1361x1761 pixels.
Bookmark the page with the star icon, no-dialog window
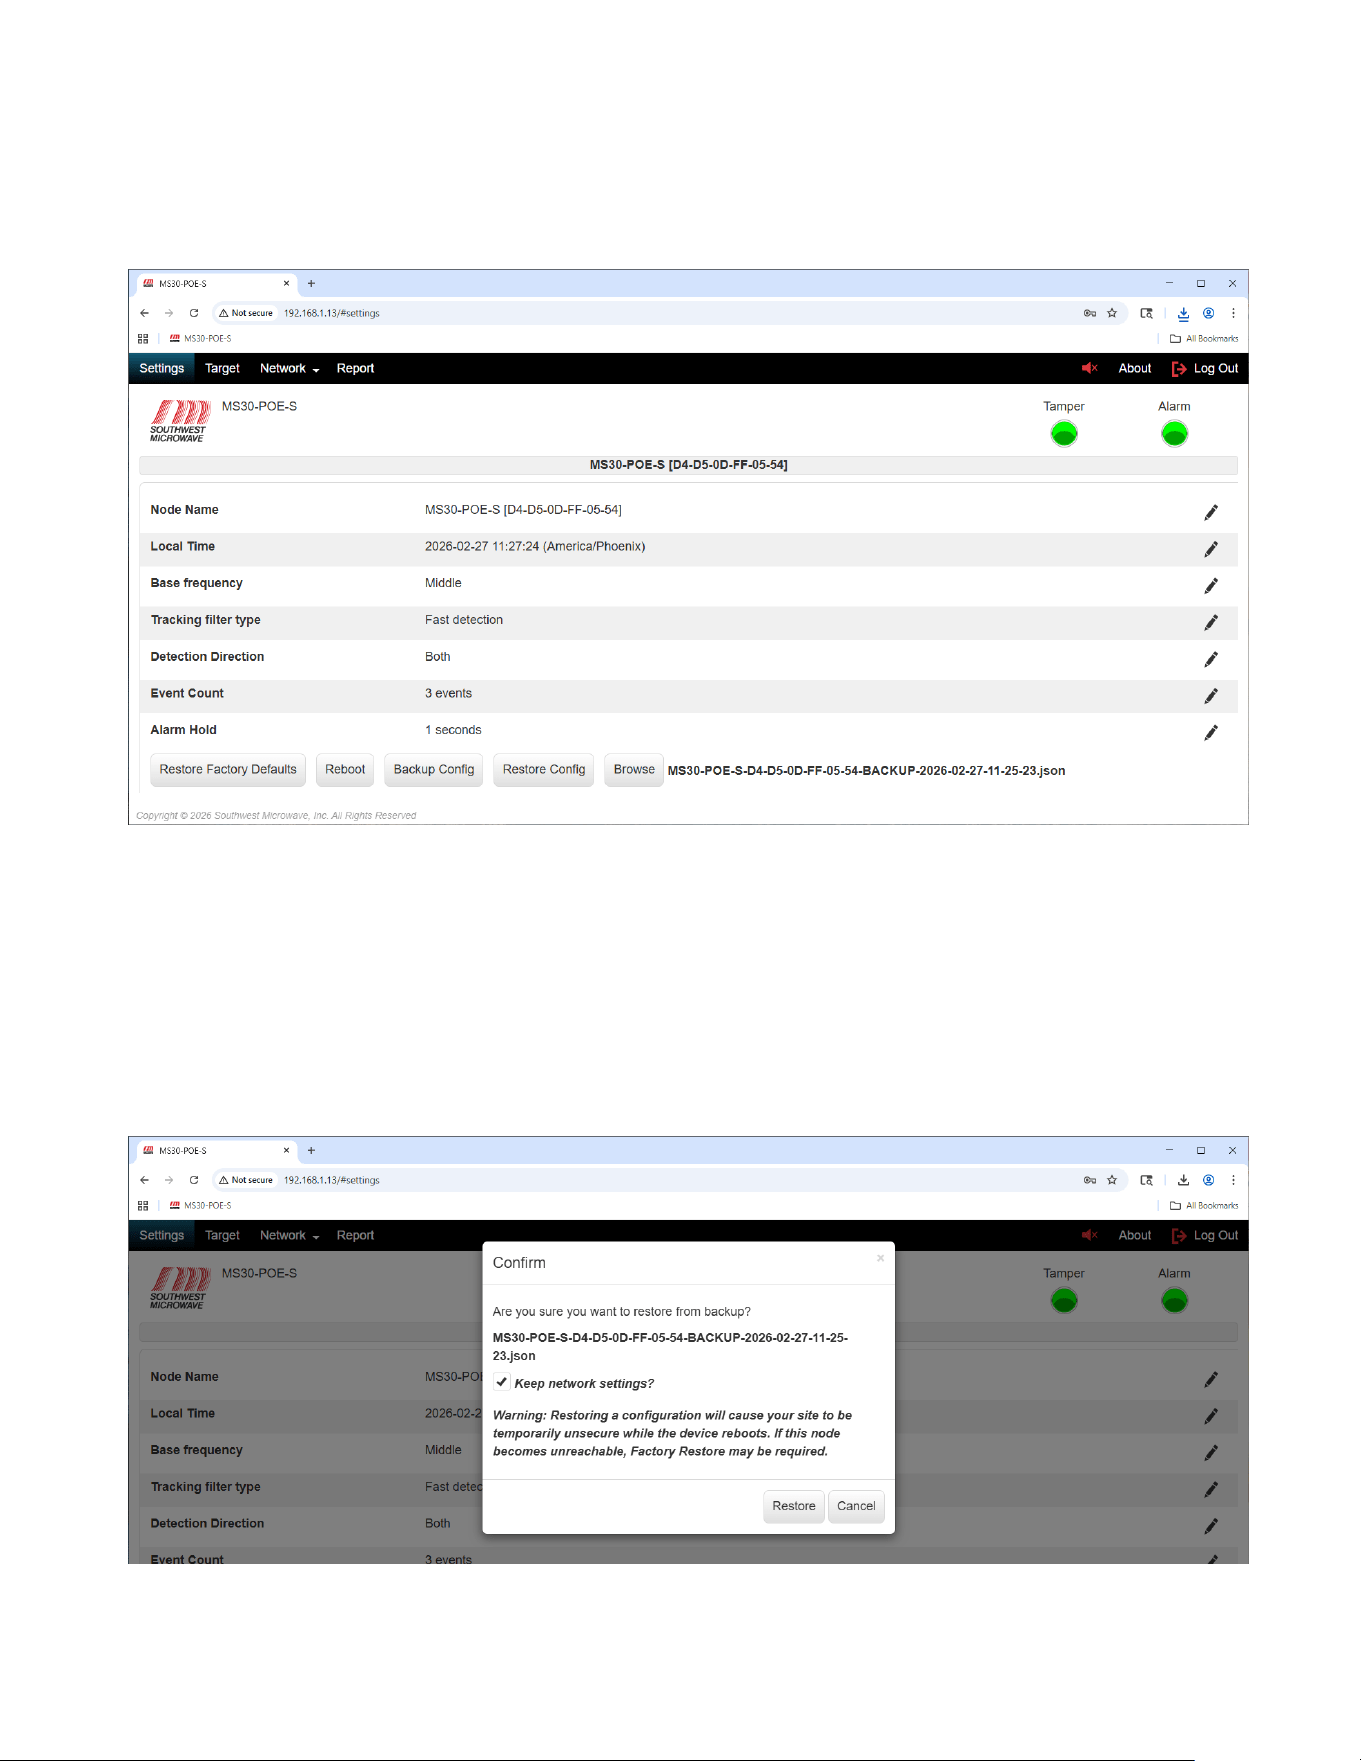coord(1112,313)
